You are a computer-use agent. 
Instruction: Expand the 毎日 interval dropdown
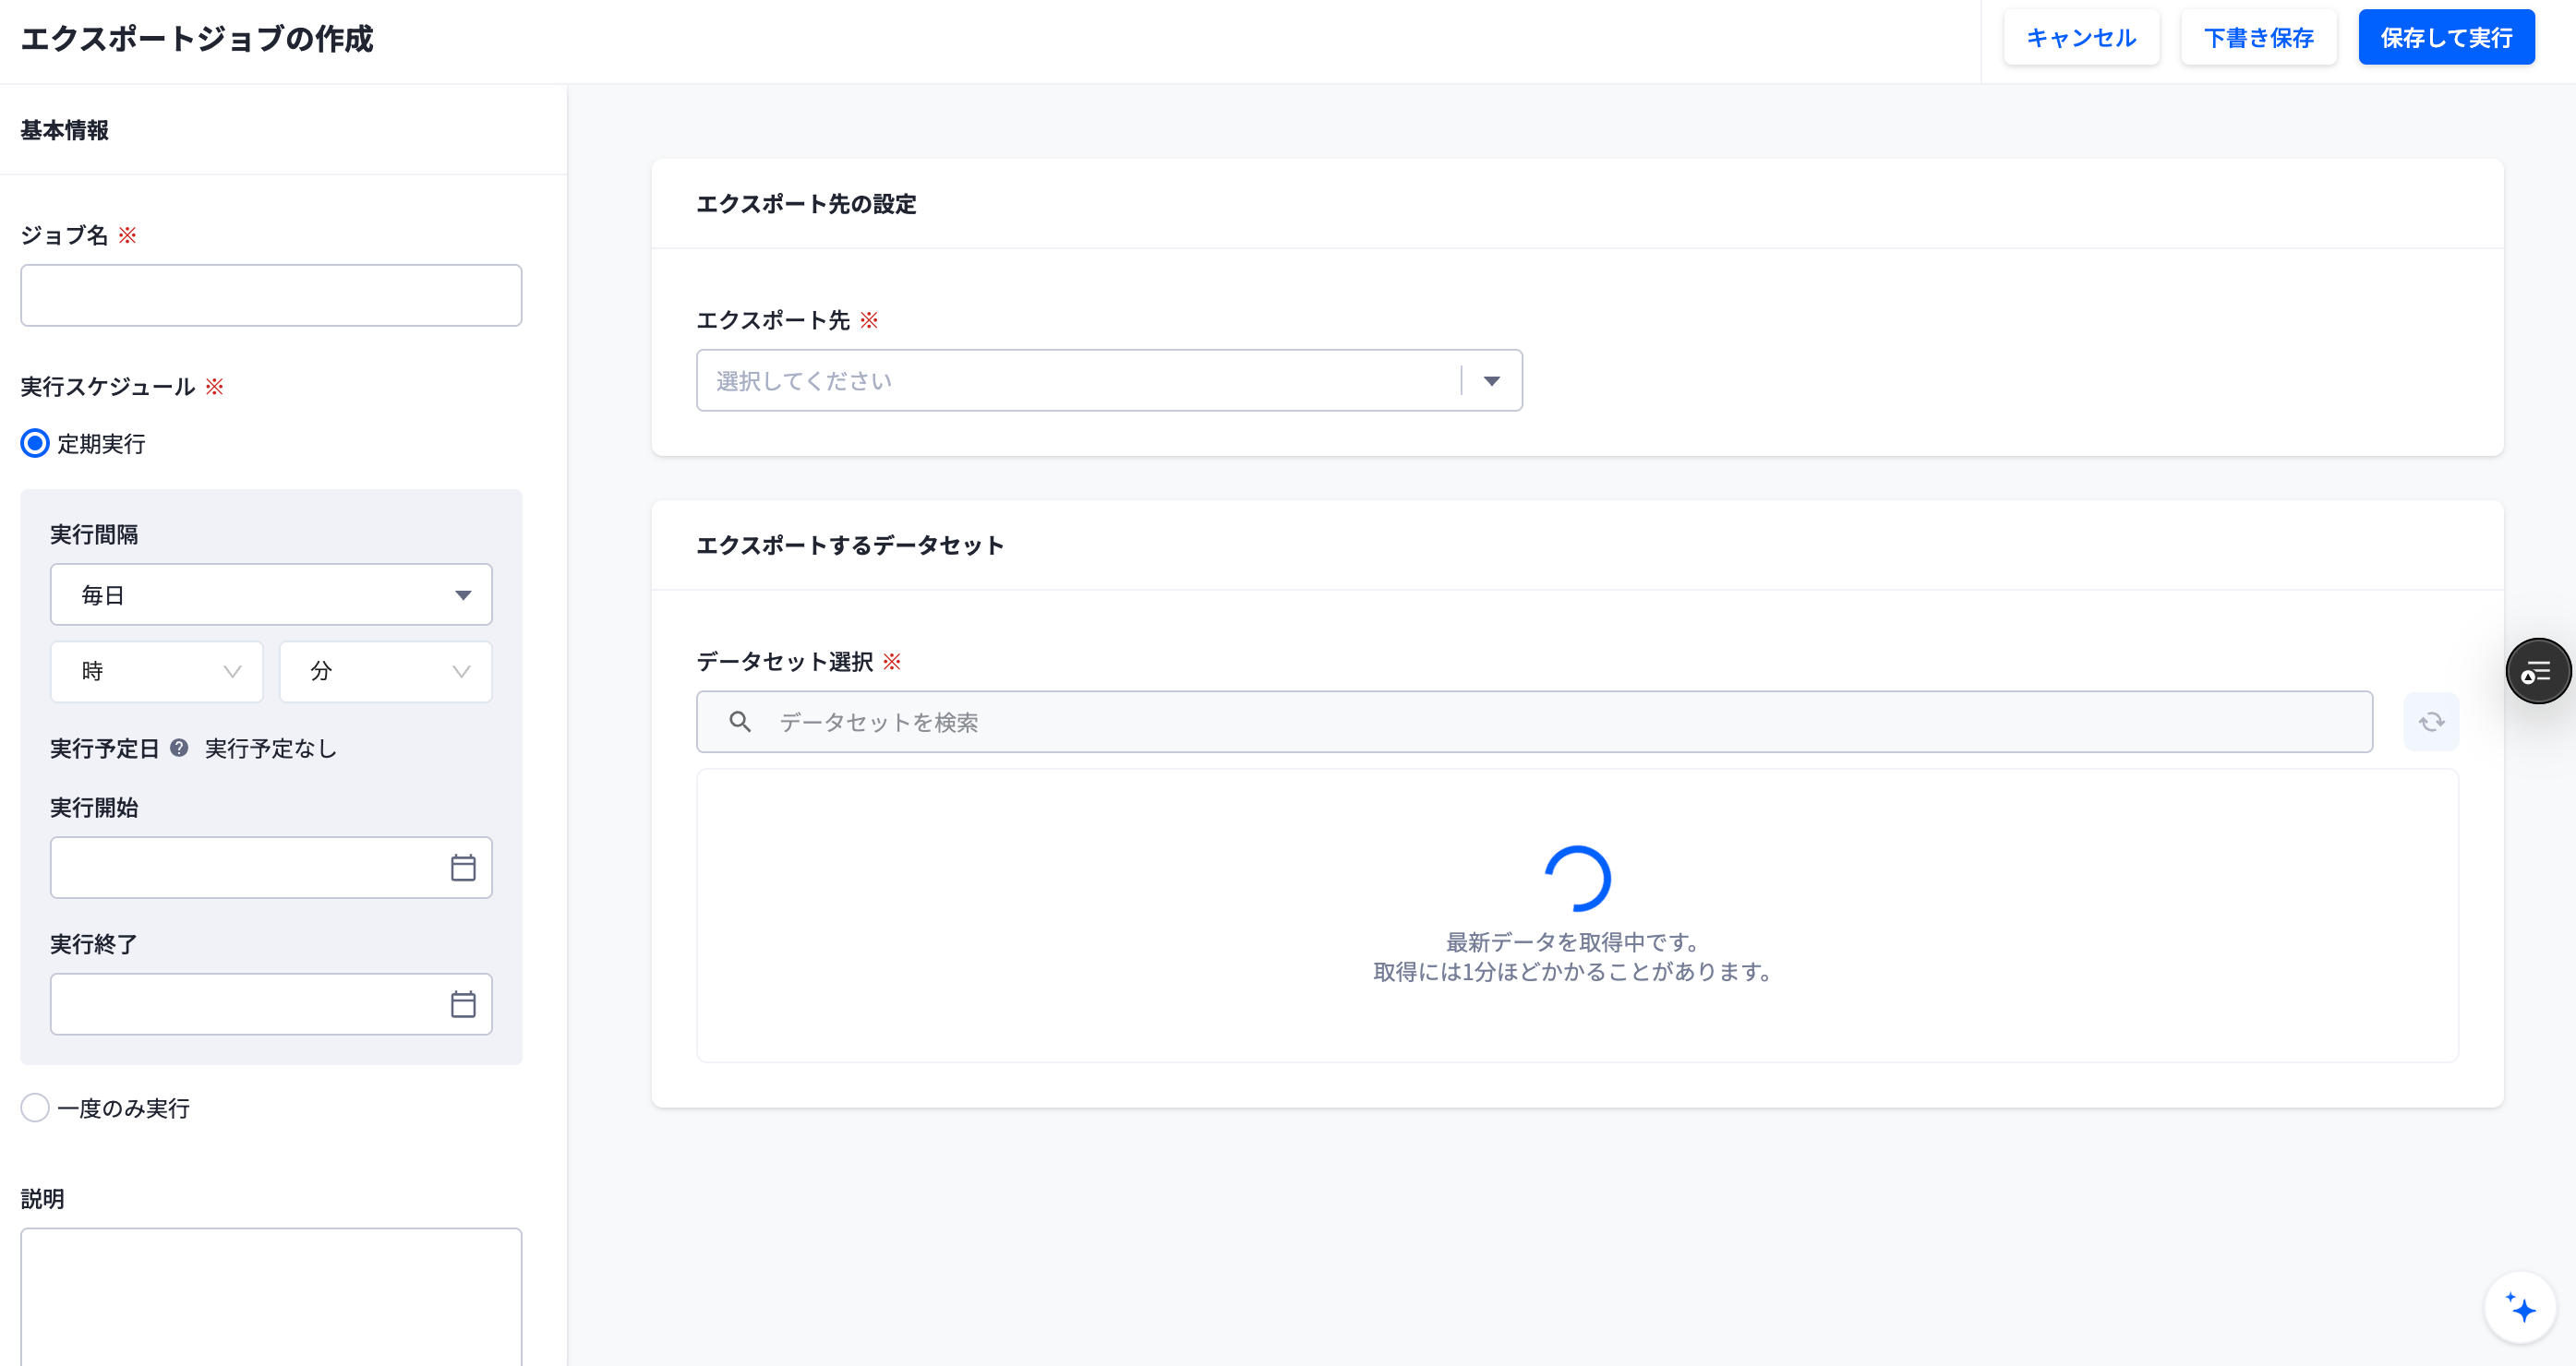[x=271, y=595]
